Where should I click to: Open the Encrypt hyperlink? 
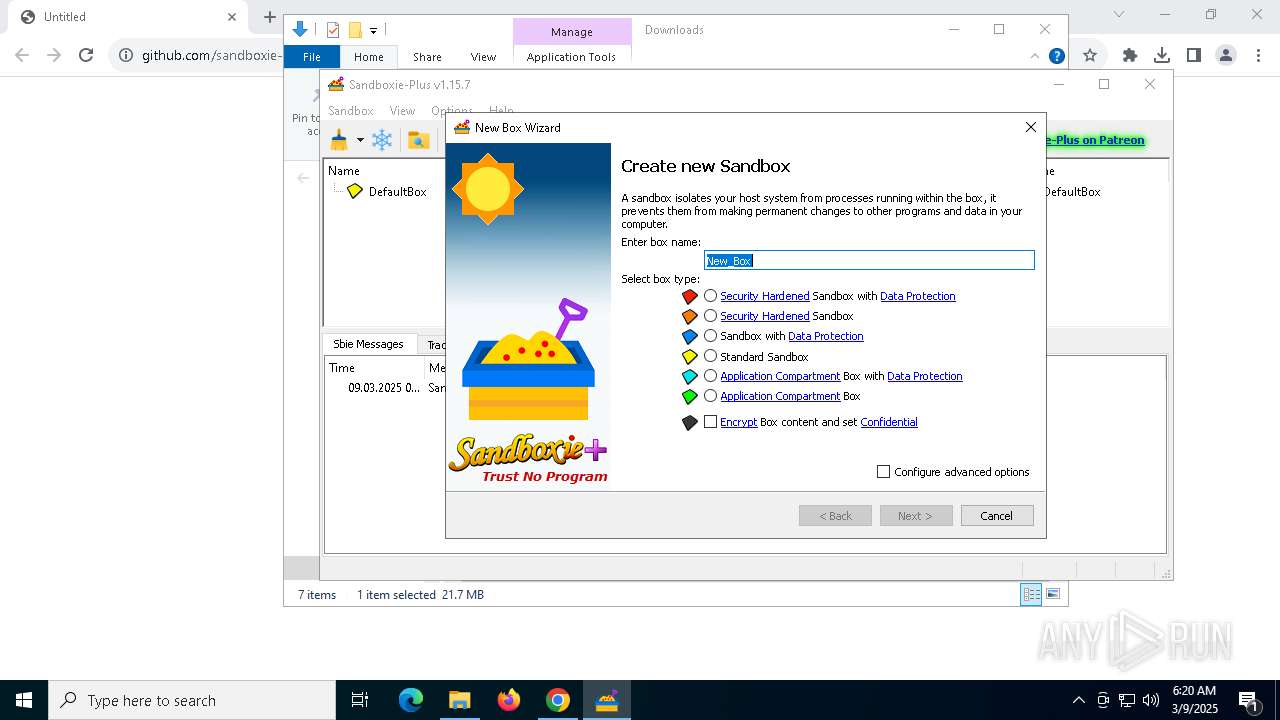[739, 422]
